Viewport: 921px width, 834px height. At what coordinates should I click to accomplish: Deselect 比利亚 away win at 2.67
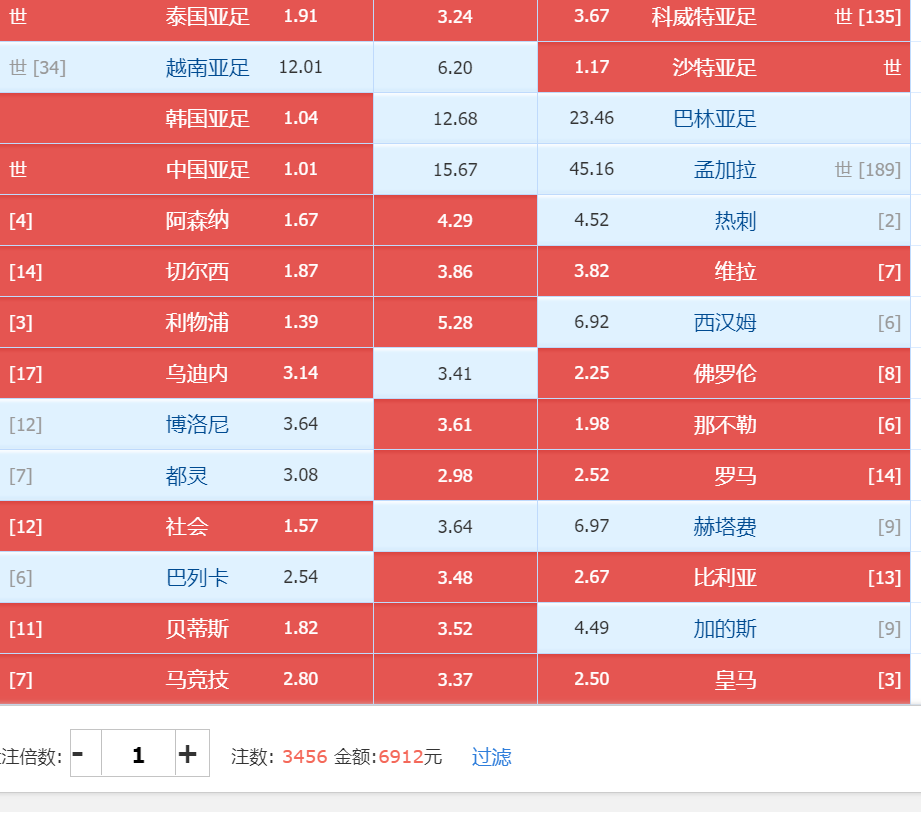pyautogui.click(x=724, y=579)
